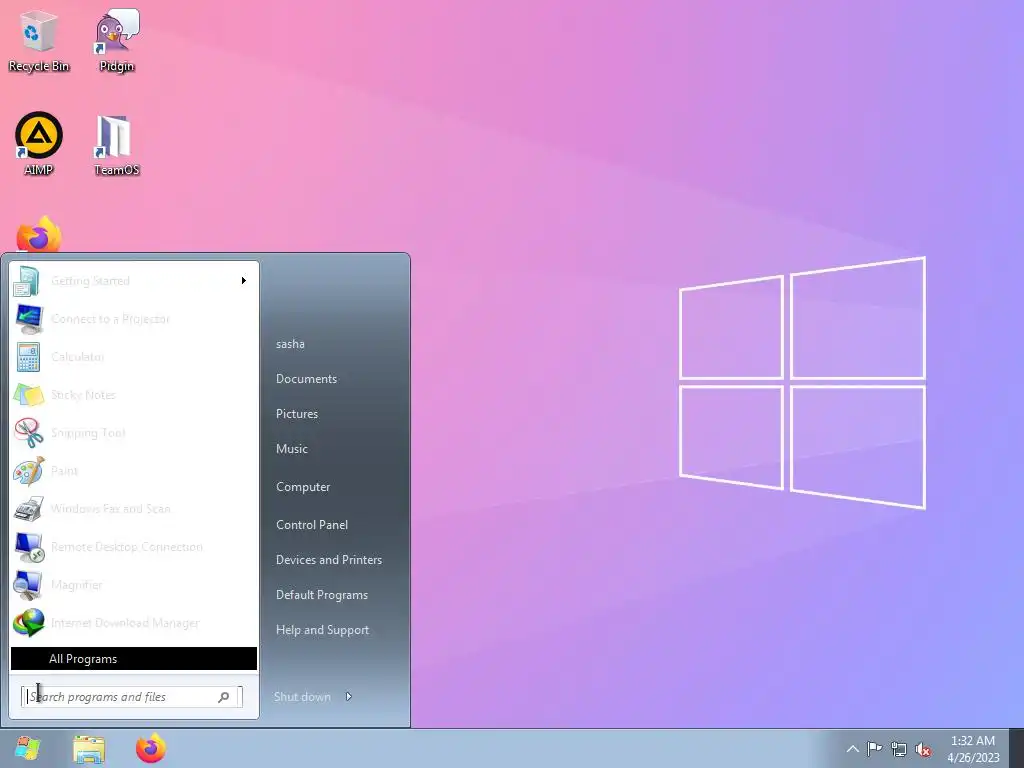Click the Action Center flag tray icon

tap(874, 748)
